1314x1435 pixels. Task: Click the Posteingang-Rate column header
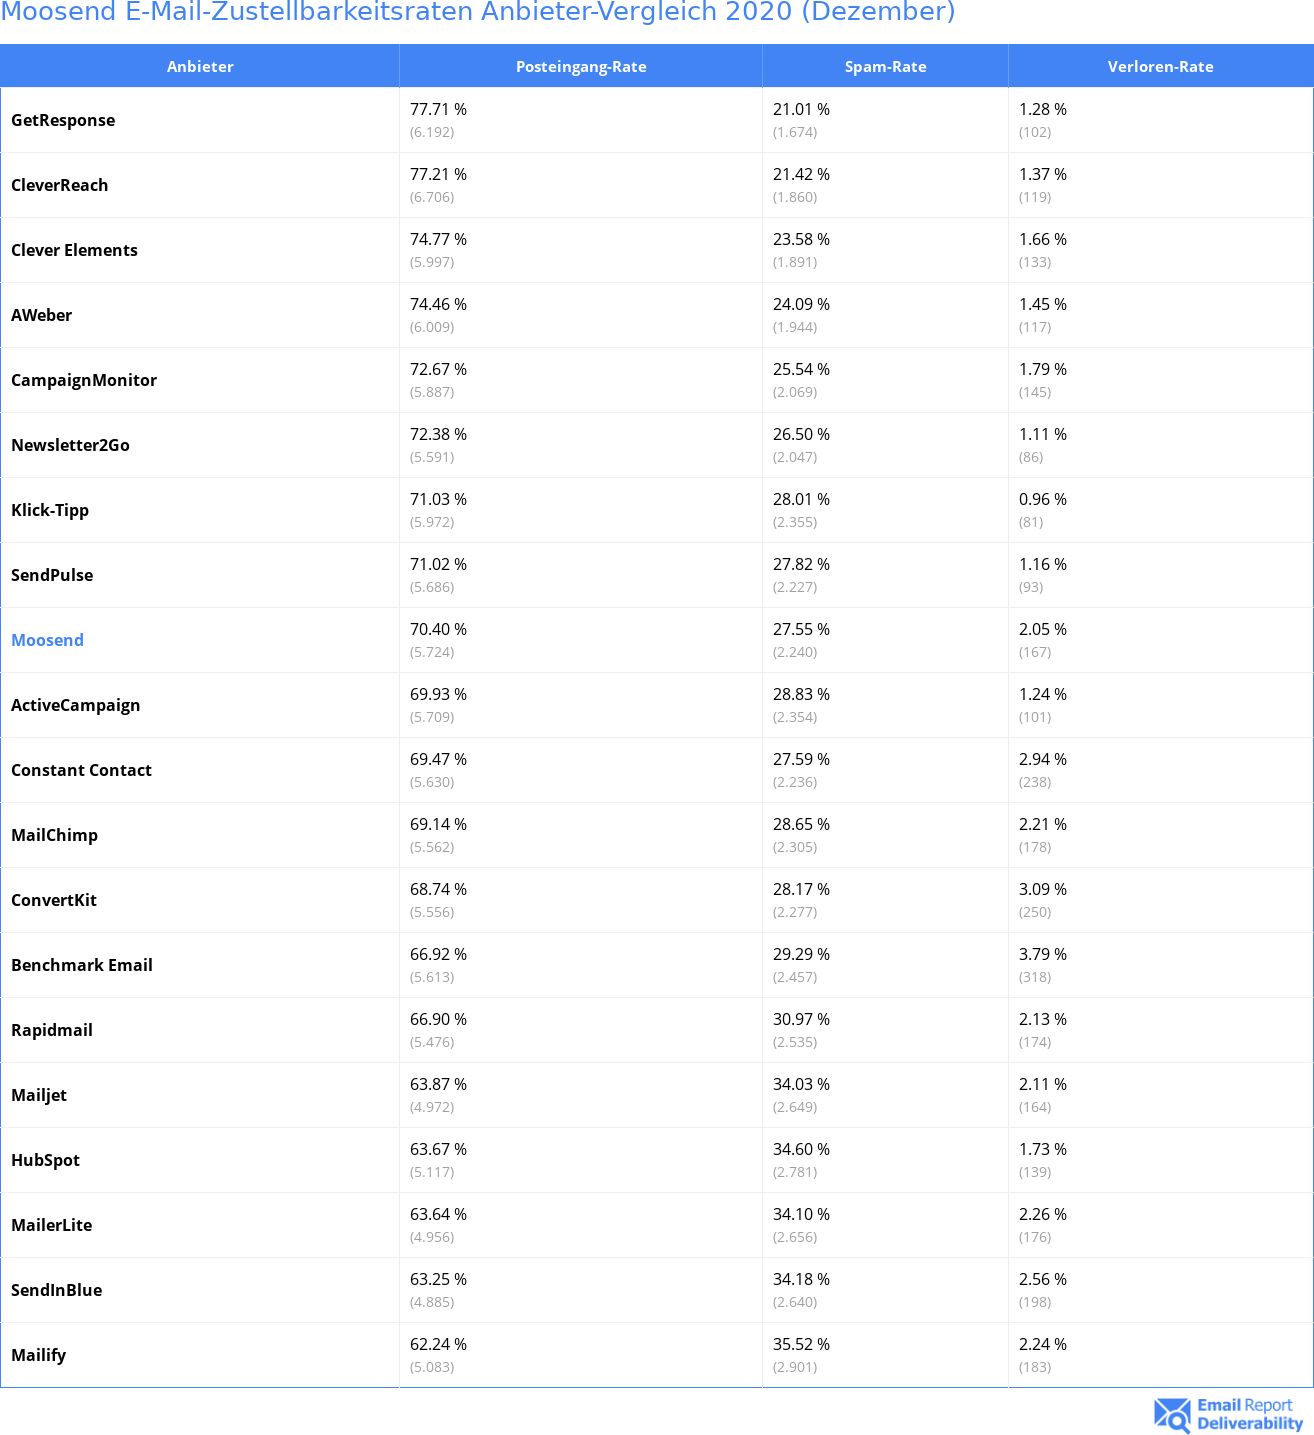[581, 67]
